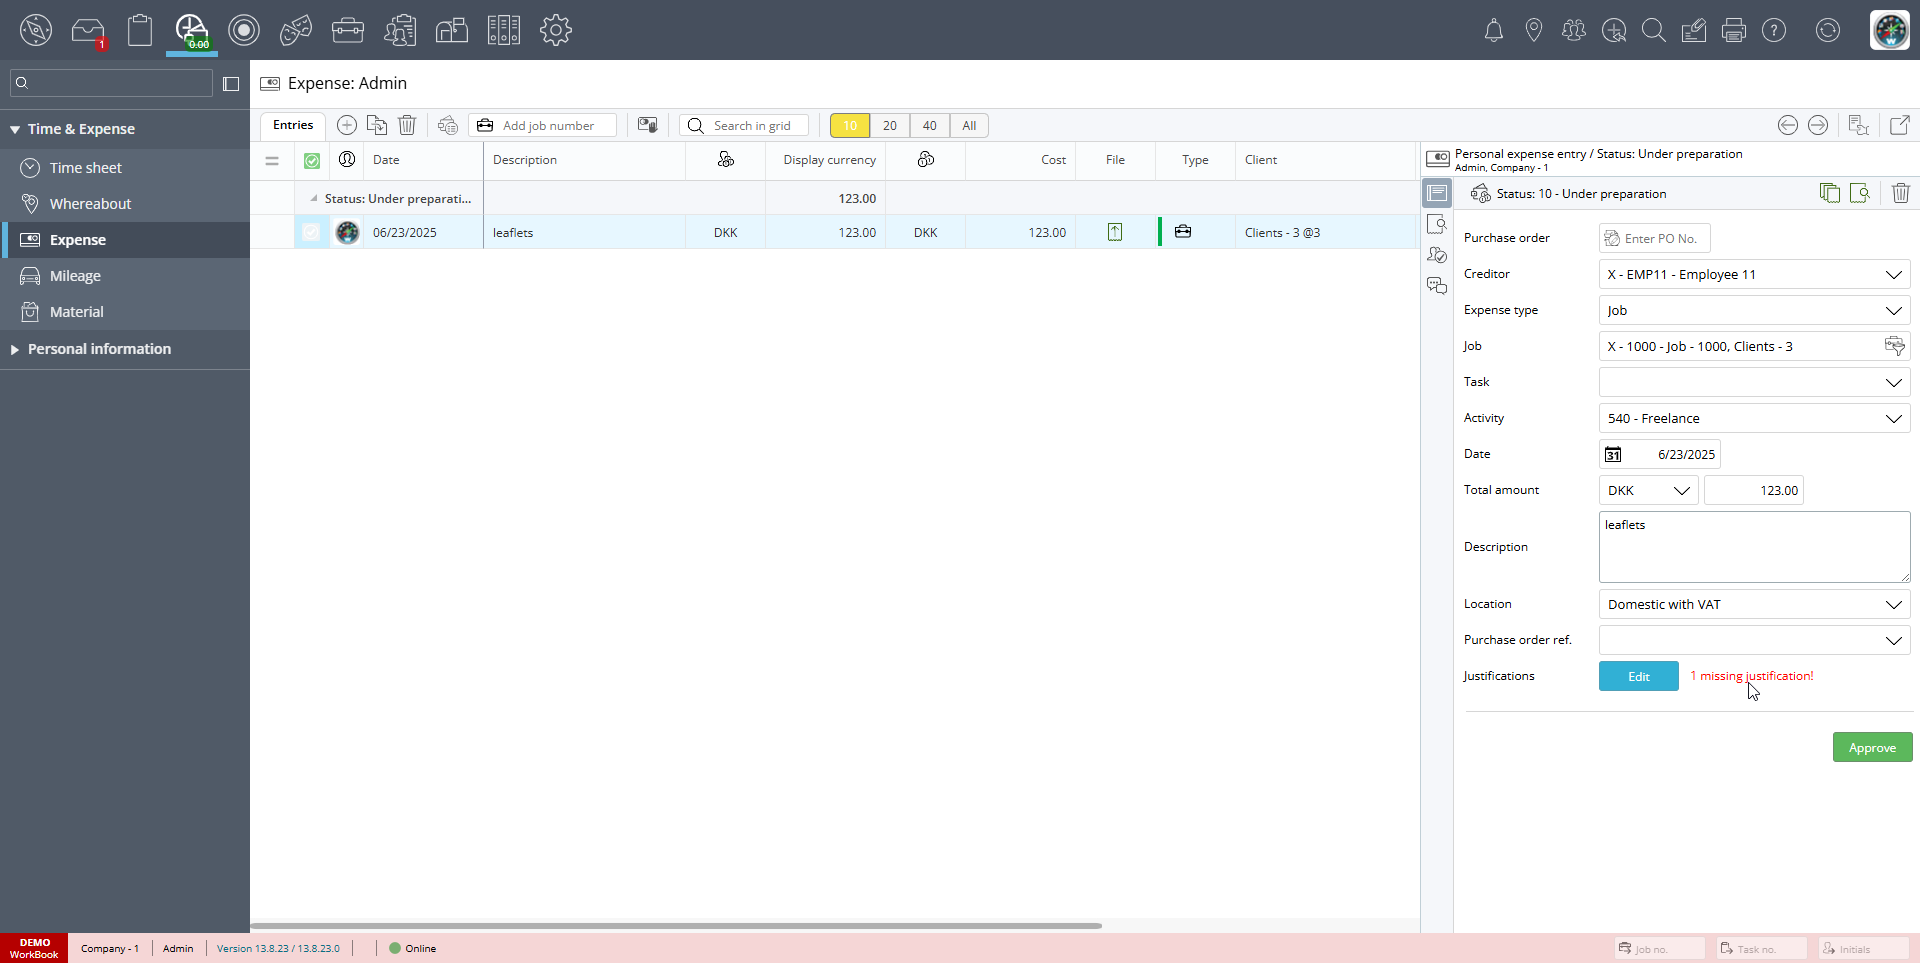Image resolution: width=1920 pixels, height=963 pixels.
Task: Open Mileage in the sidebar
Action: coord(75,276)
